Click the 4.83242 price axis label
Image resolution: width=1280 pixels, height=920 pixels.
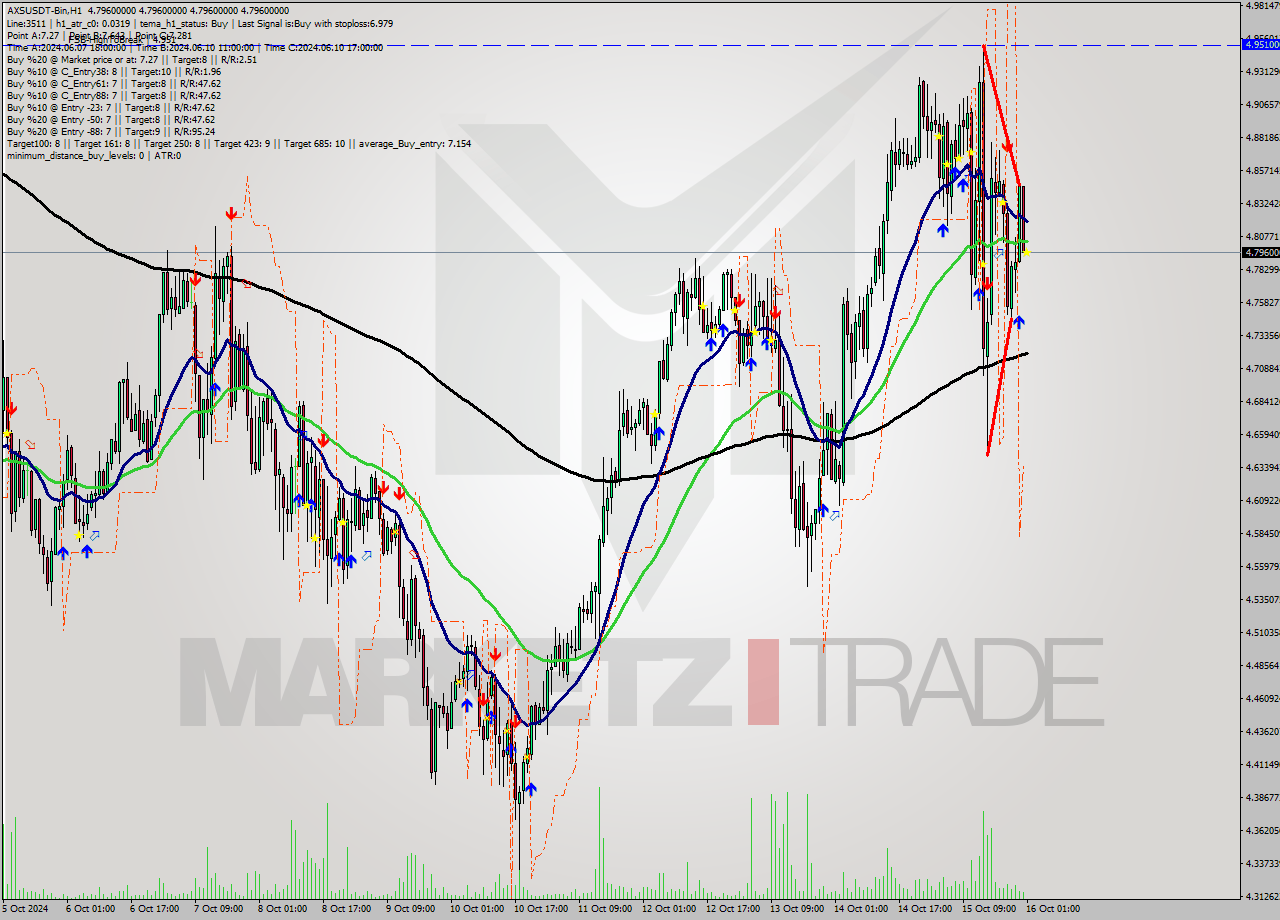pyautogui.click(x=1262, y=204)
